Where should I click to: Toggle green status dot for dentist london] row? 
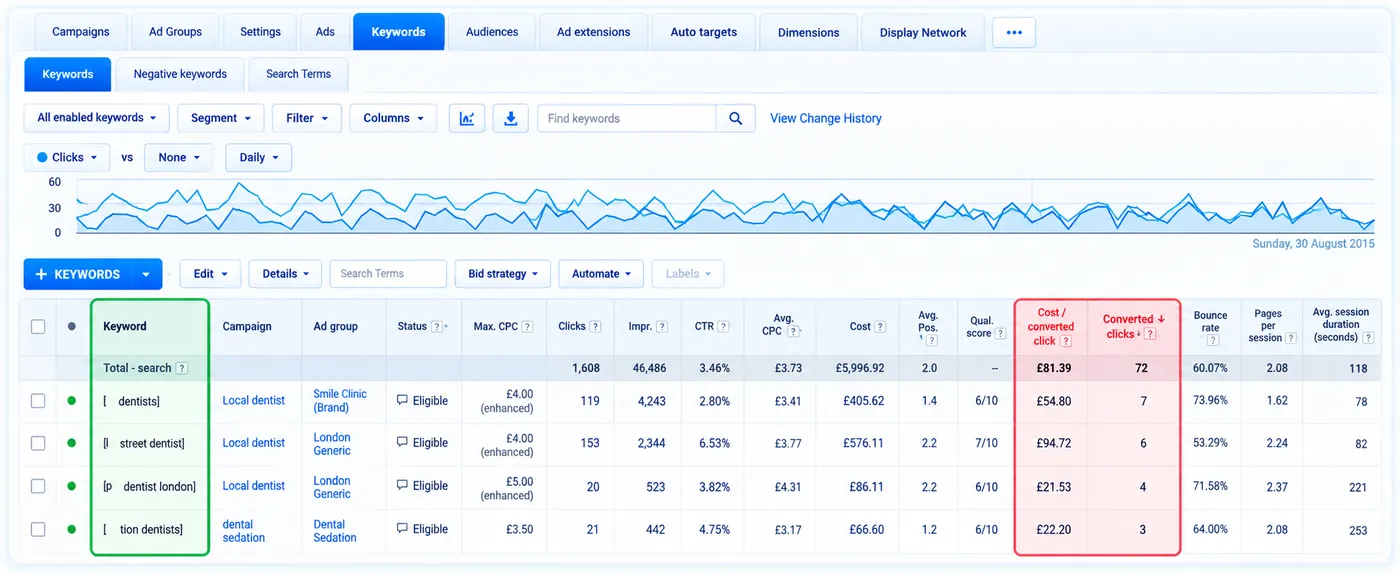(x=71, y=486)
